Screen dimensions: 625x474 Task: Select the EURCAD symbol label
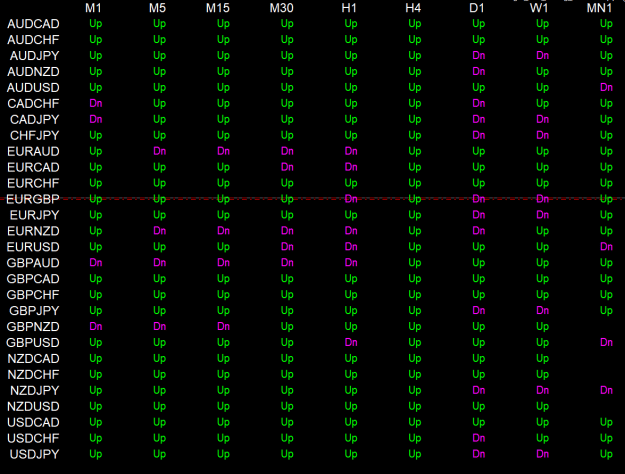(33, 167)
